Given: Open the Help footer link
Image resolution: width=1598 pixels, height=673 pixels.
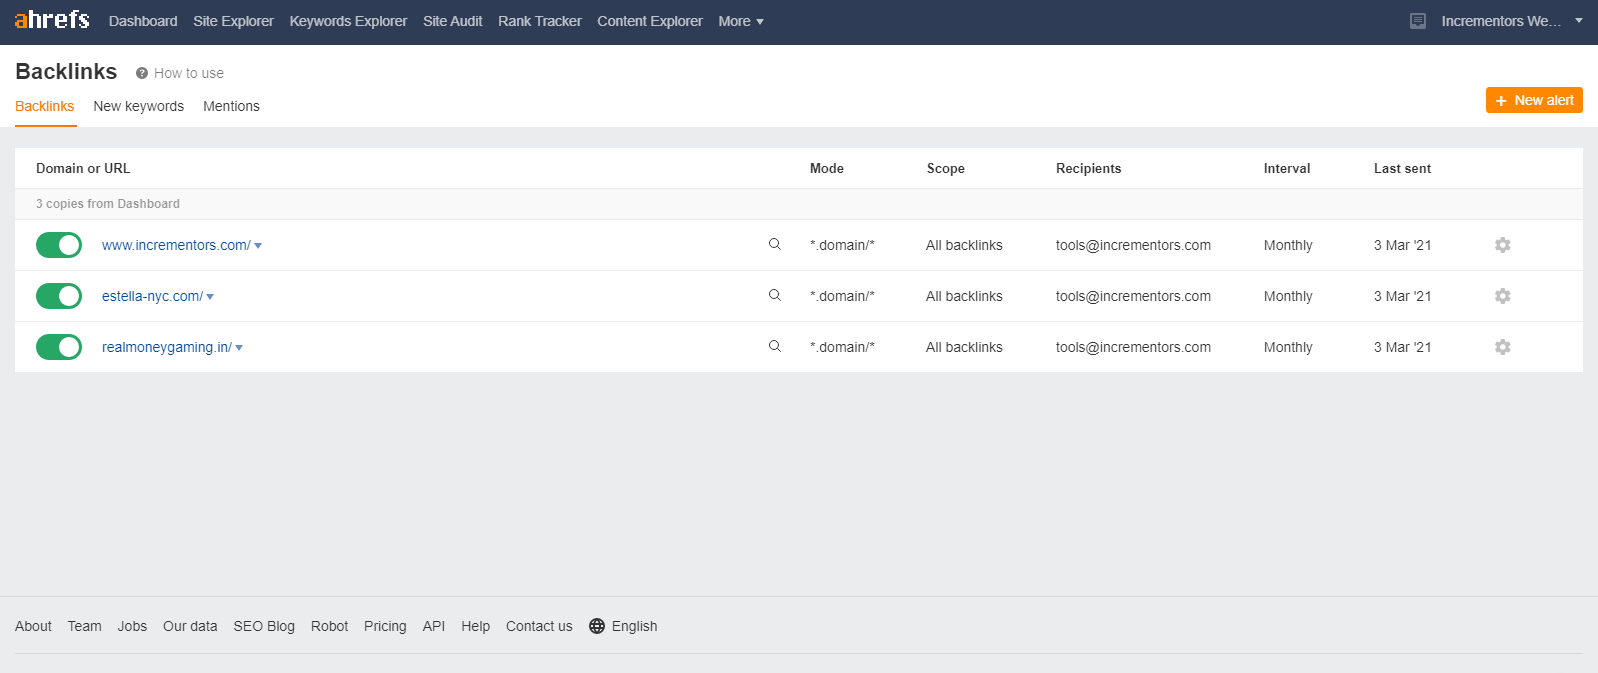Looking at the screenshot, I should coord(475,626).
